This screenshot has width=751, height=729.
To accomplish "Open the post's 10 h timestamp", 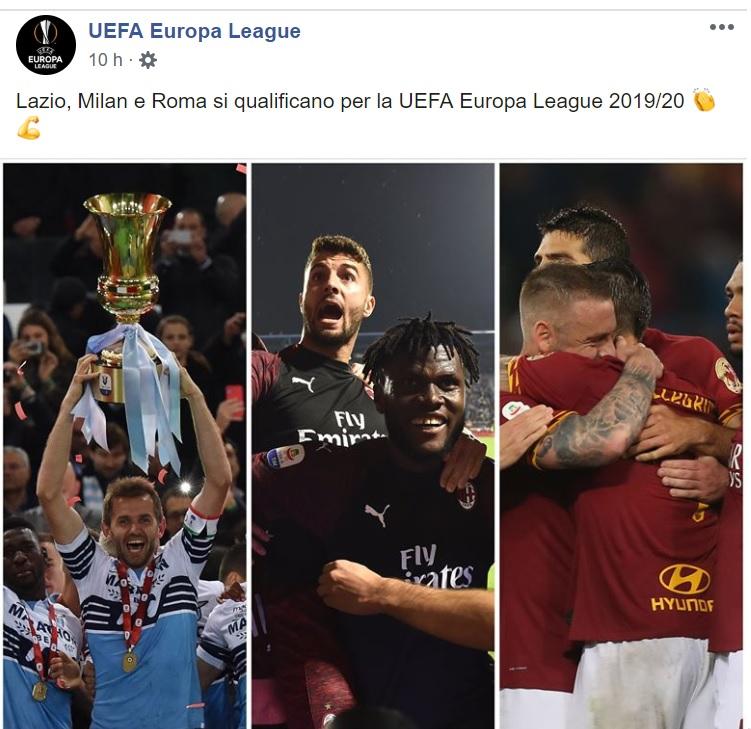I will click(105, 60).
